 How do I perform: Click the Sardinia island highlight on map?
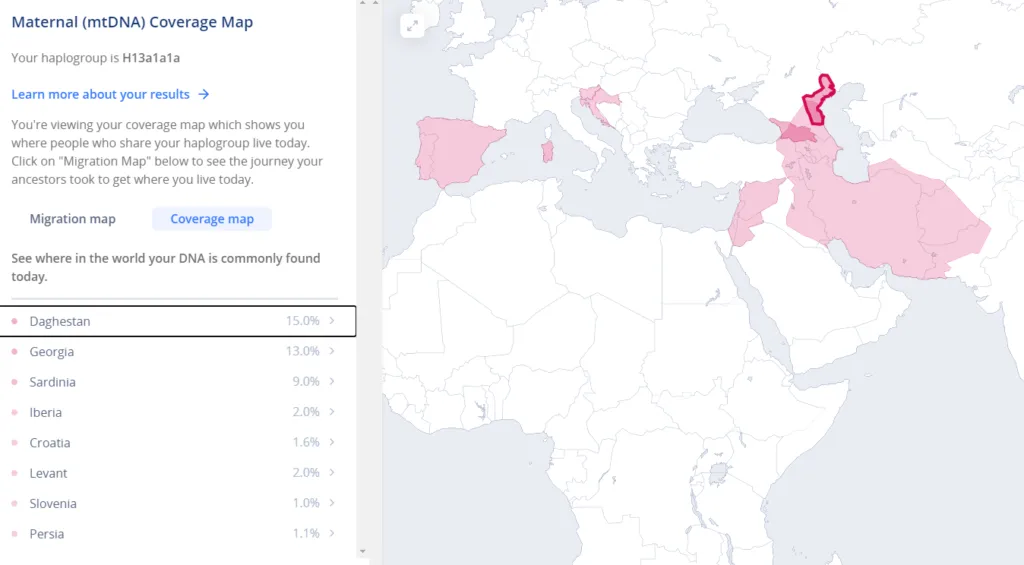(x=547, y=151)
